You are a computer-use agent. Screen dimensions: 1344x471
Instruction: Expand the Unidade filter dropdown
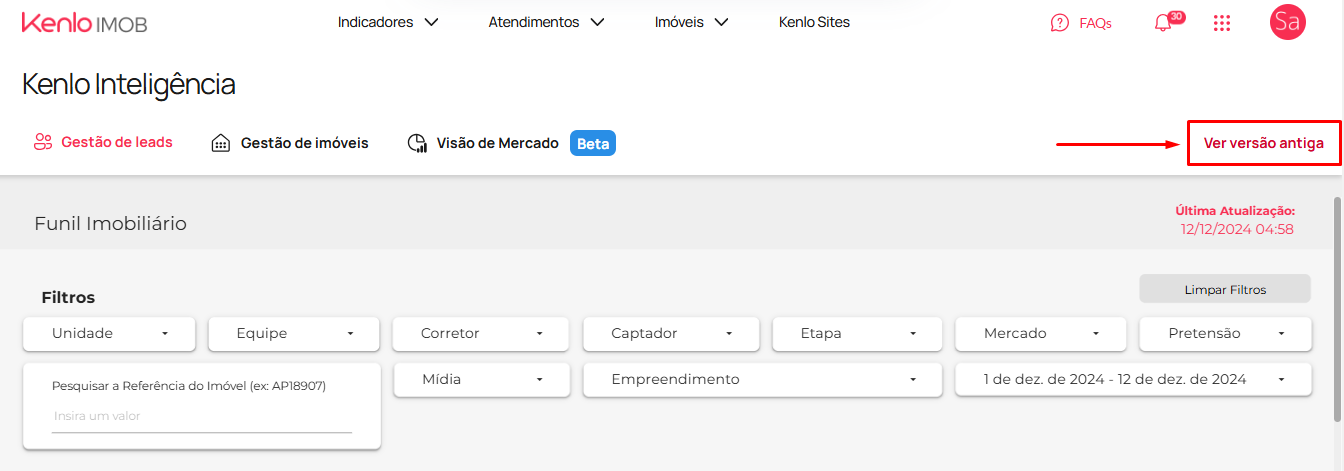click(109, 334)
